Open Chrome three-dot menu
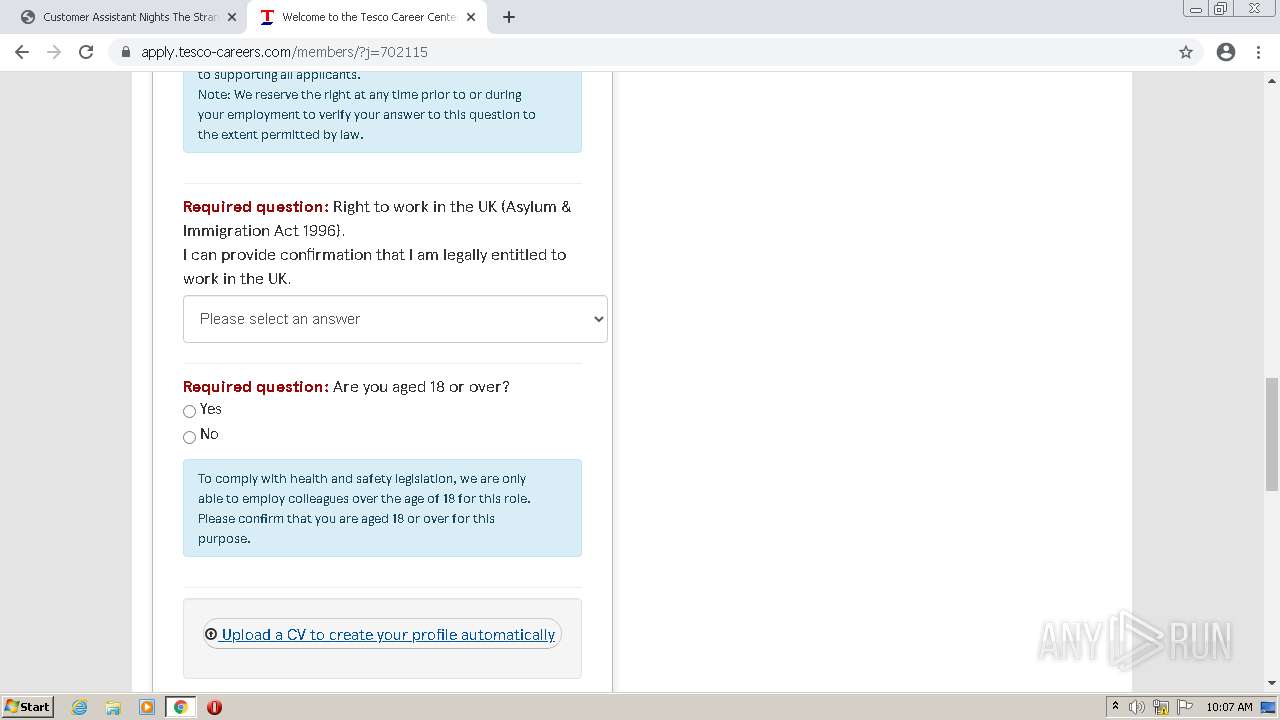Image resolution: width=1280 pixels, height=720 pixels. (1258, 52)
